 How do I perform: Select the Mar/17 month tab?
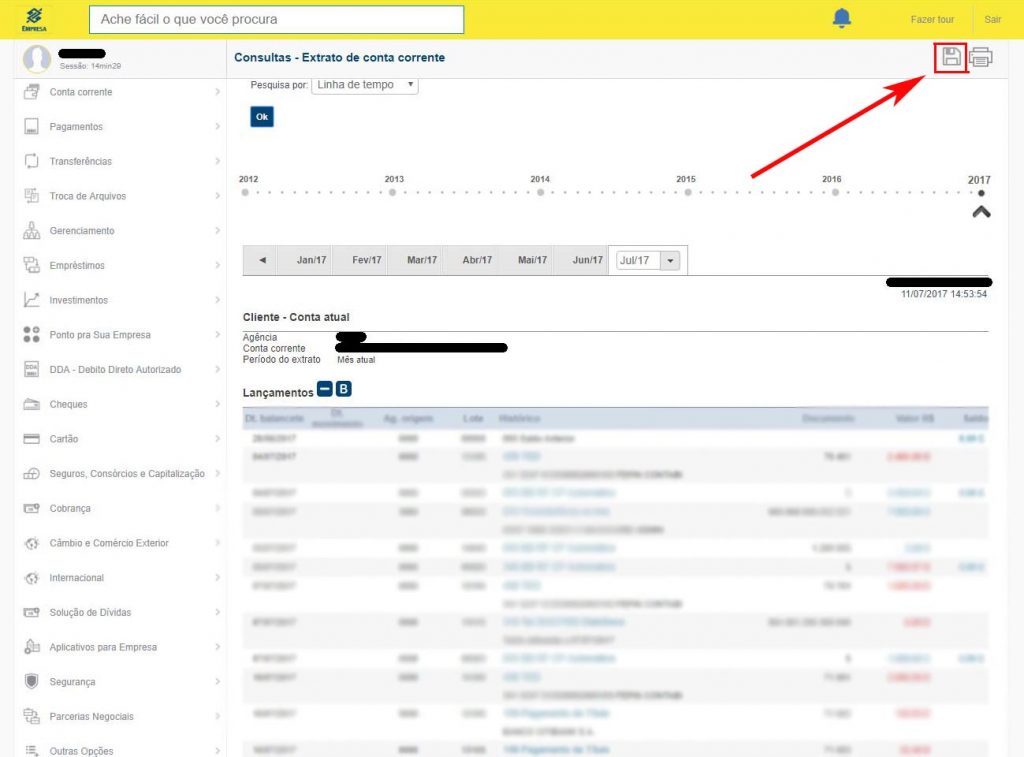[422, 261]
